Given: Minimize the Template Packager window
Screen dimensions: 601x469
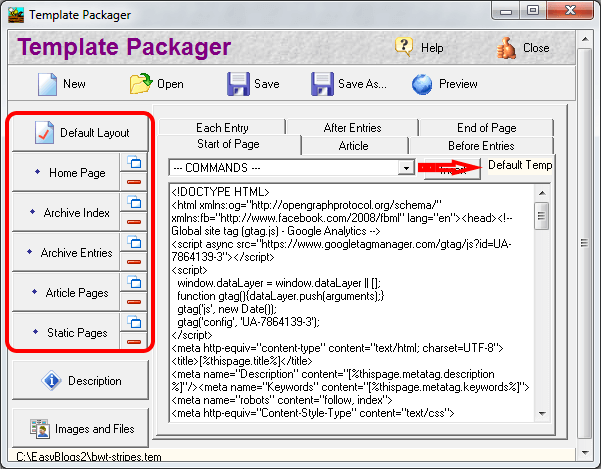Looking at the screenshot, I should click(506, 11).
